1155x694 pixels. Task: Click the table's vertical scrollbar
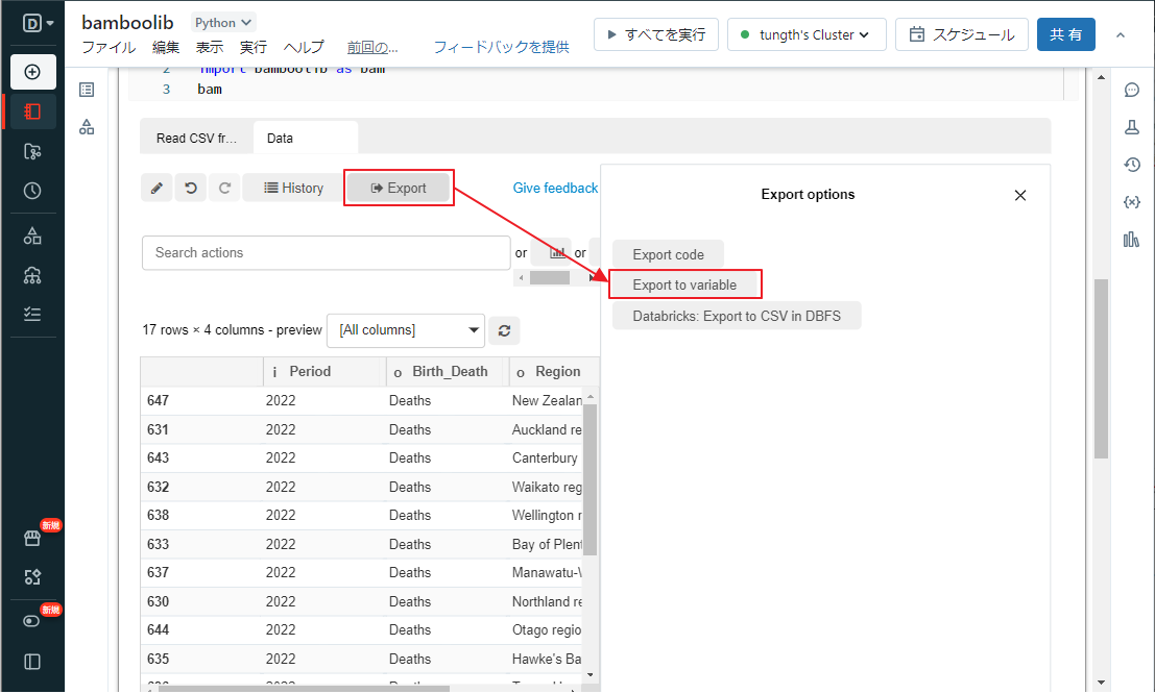point(590,480)
